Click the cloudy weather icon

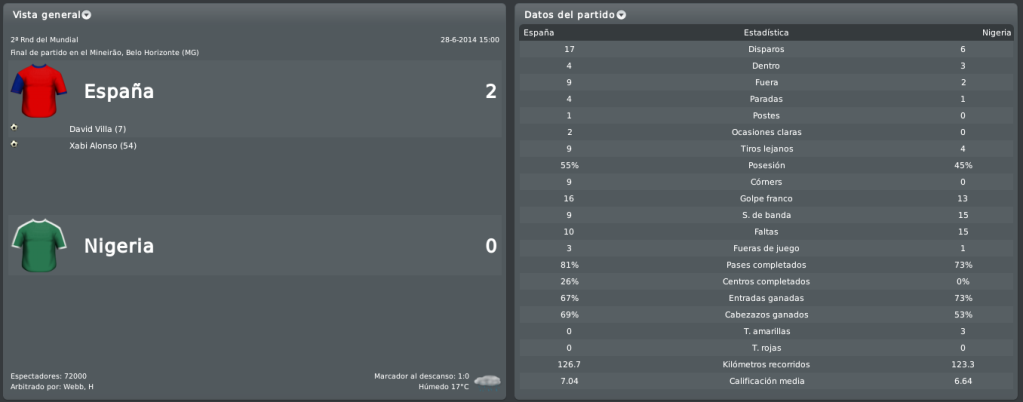[x=487, y=380]
